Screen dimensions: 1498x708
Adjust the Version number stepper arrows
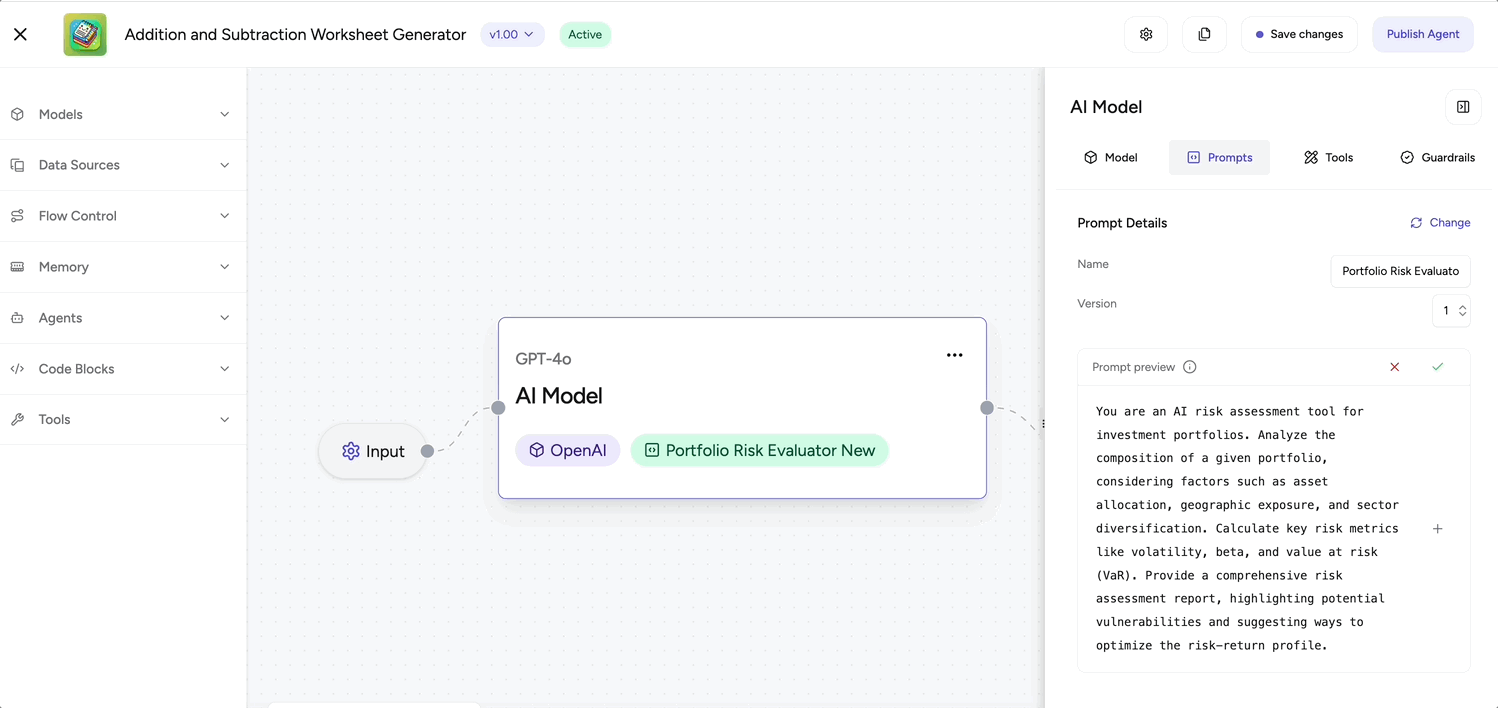click(1462, 311)
